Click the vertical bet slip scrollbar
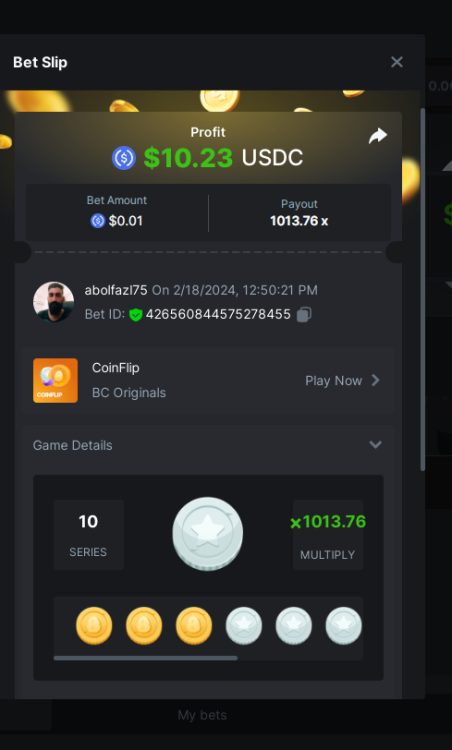 pyautogui.click(x=422, y=289)
